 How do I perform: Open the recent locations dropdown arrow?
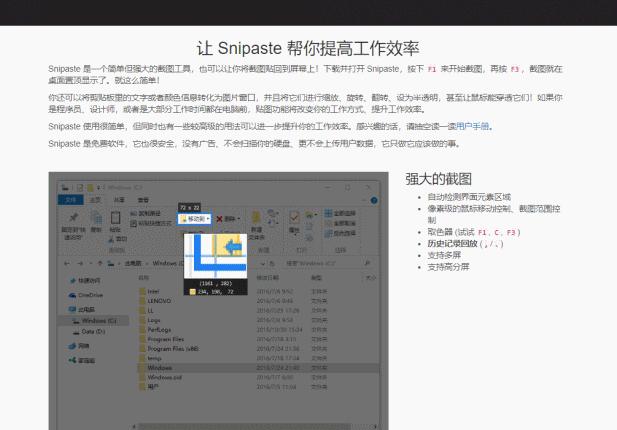tap(91, 263)
